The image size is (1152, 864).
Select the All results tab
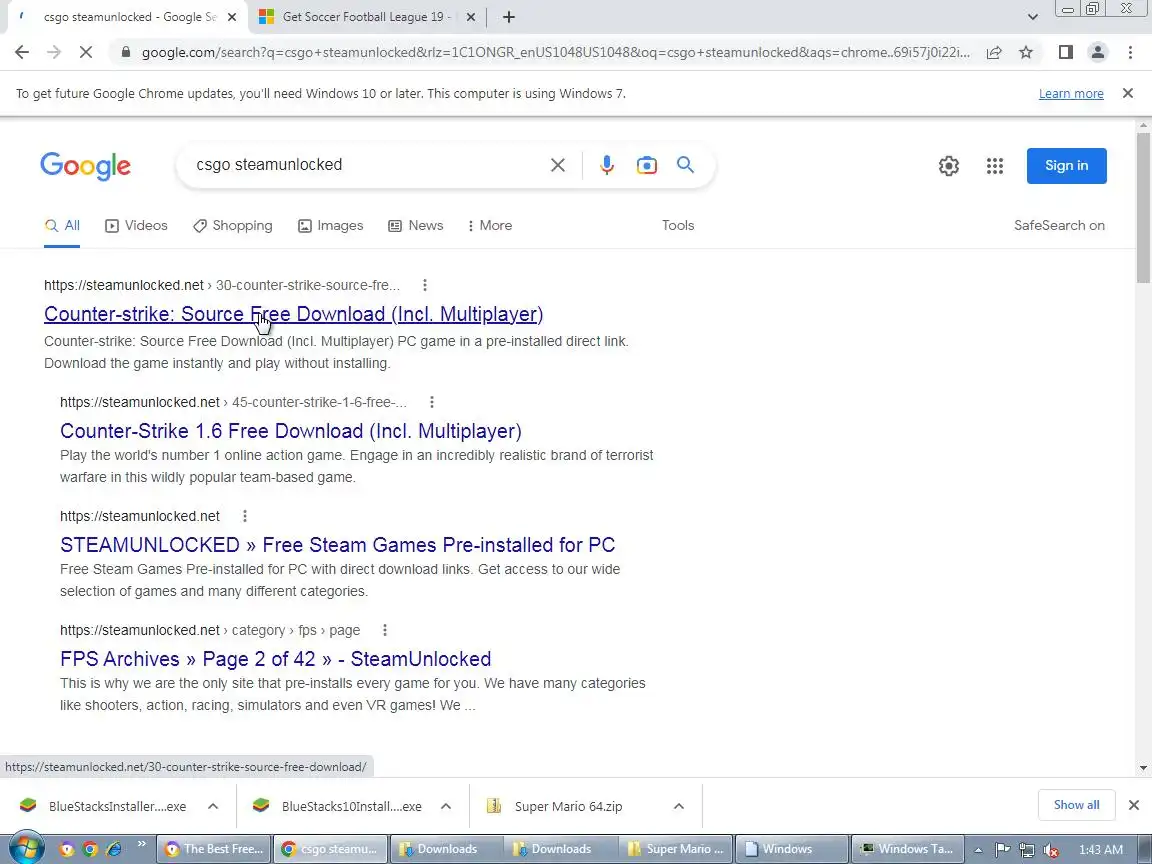click(x=62, y=226)
